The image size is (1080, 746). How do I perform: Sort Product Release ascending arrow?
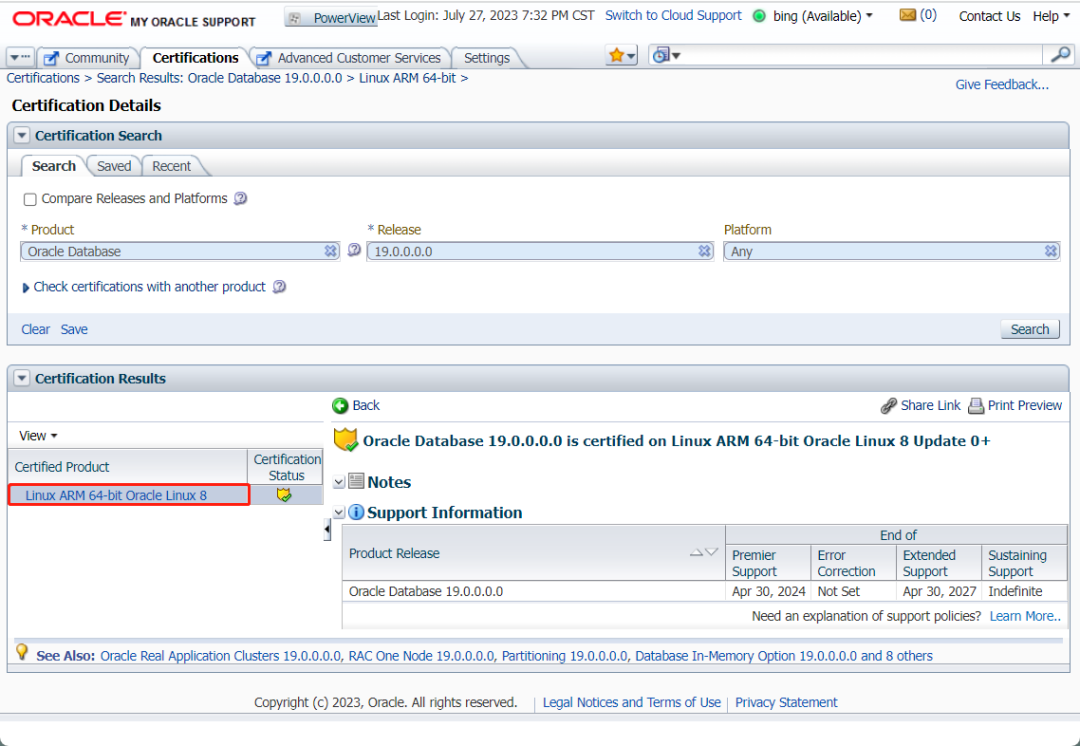click(x=696, y=552)
